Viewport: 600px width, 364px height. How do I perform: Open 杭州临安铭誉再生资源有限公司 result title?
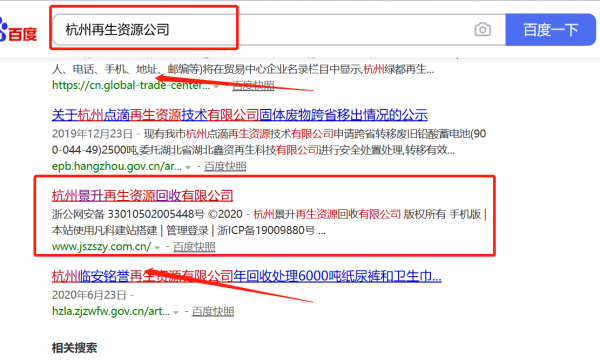(246, 276)
